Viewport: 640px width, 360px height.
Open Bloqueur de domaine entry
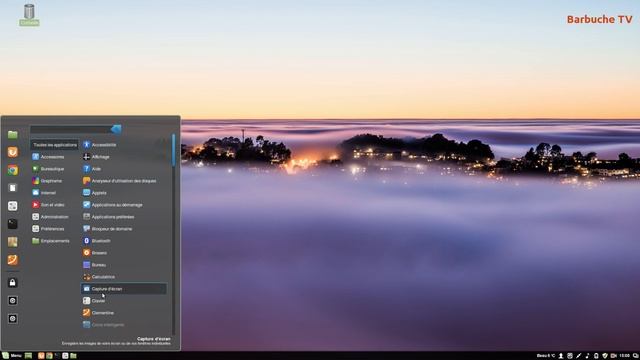pyautogui.click(x=108, y=229)
